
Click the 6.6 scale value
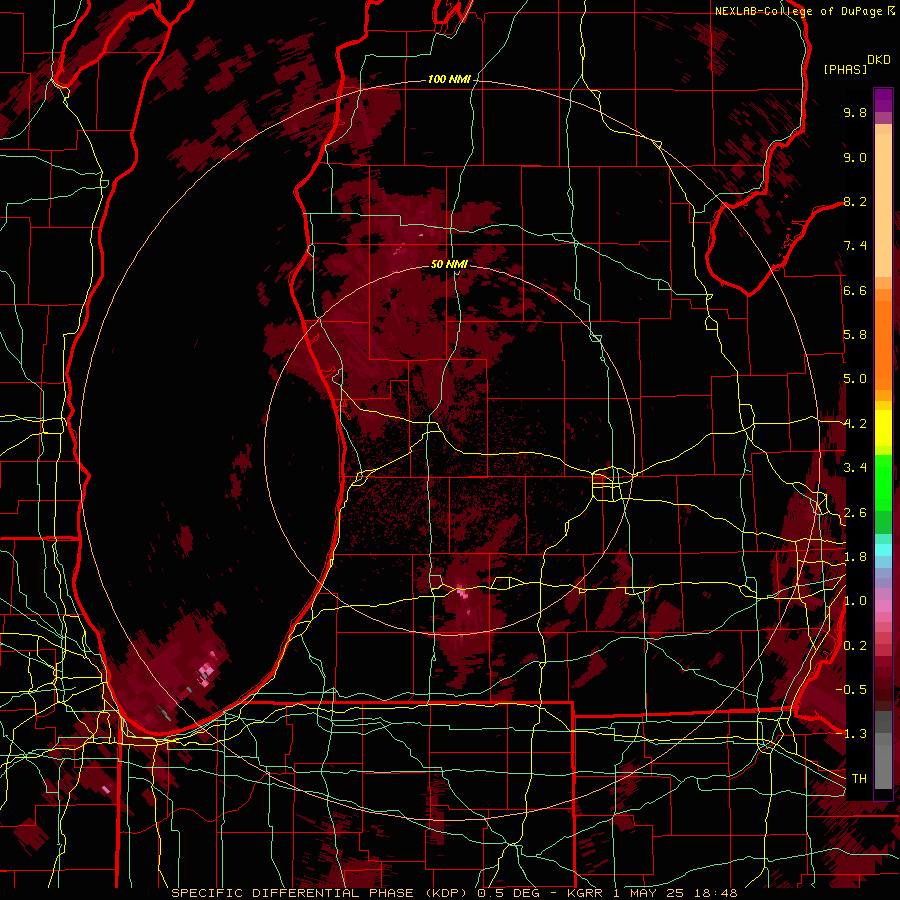pyautogui.click(x=855, y=290)
